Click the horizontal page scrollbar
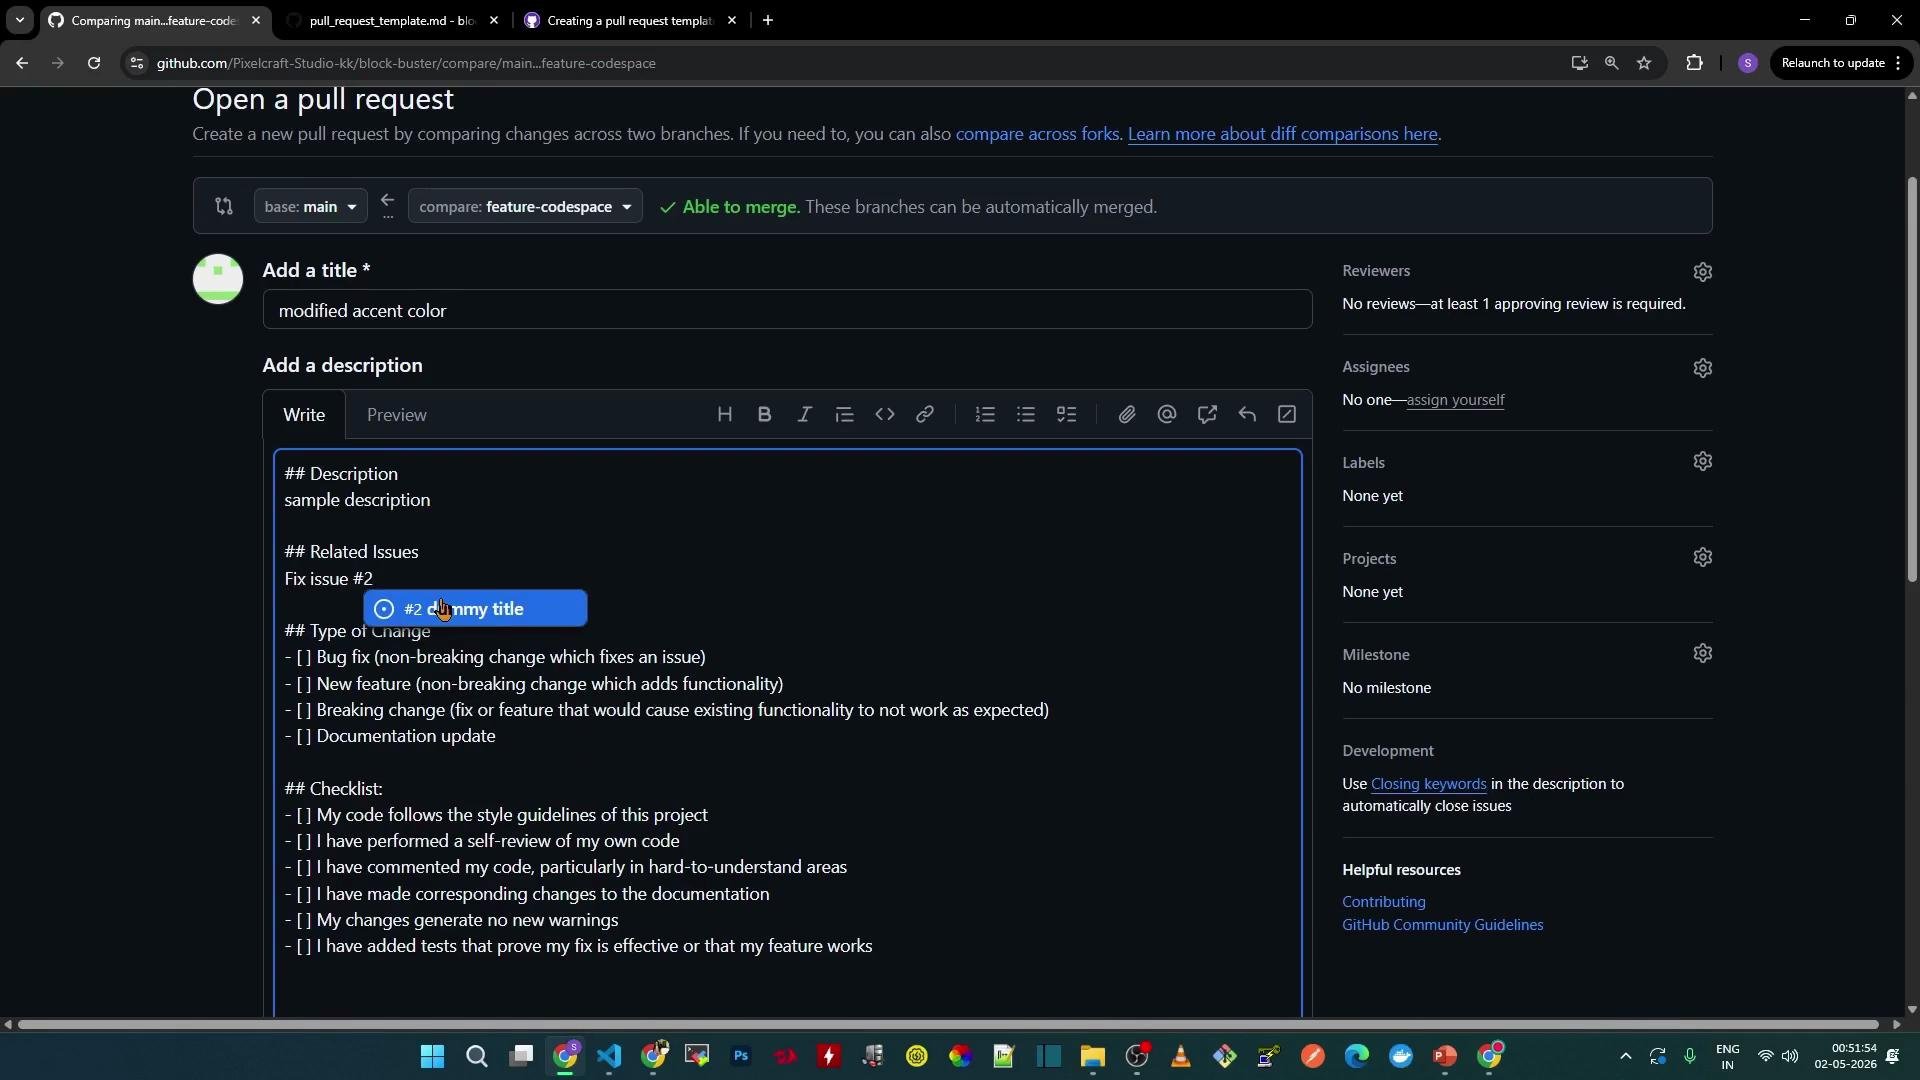 (x=948, y=1024)
